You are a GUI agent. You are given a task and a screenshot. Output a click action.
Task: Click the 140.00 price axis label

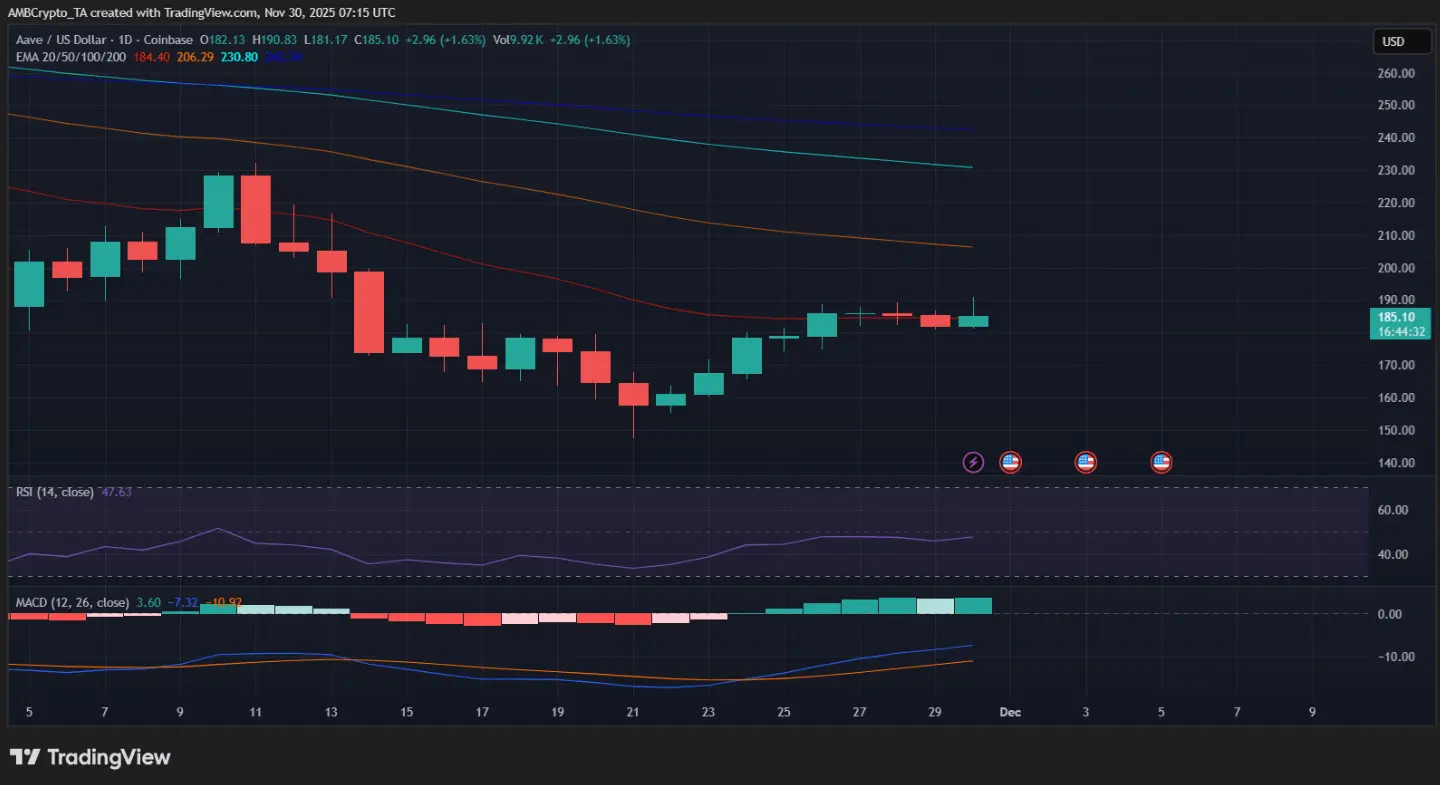click(x=1394, y=464)
